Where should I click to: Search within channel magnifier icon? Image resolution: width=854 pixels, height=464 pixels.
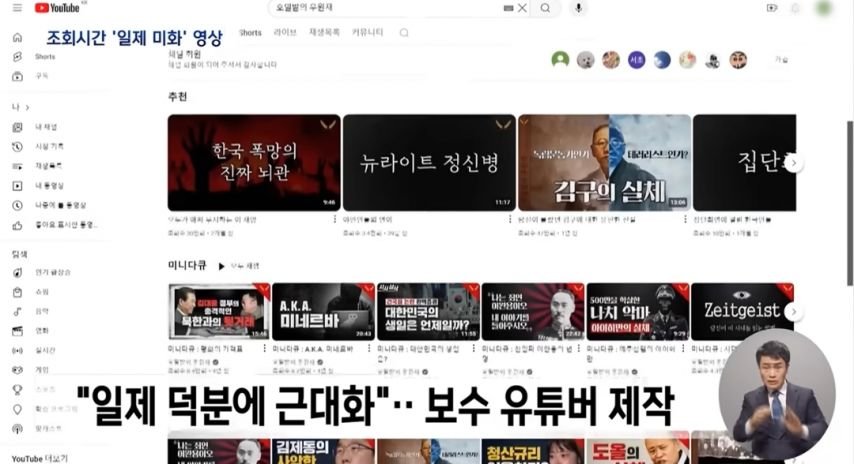click(404, 33)
